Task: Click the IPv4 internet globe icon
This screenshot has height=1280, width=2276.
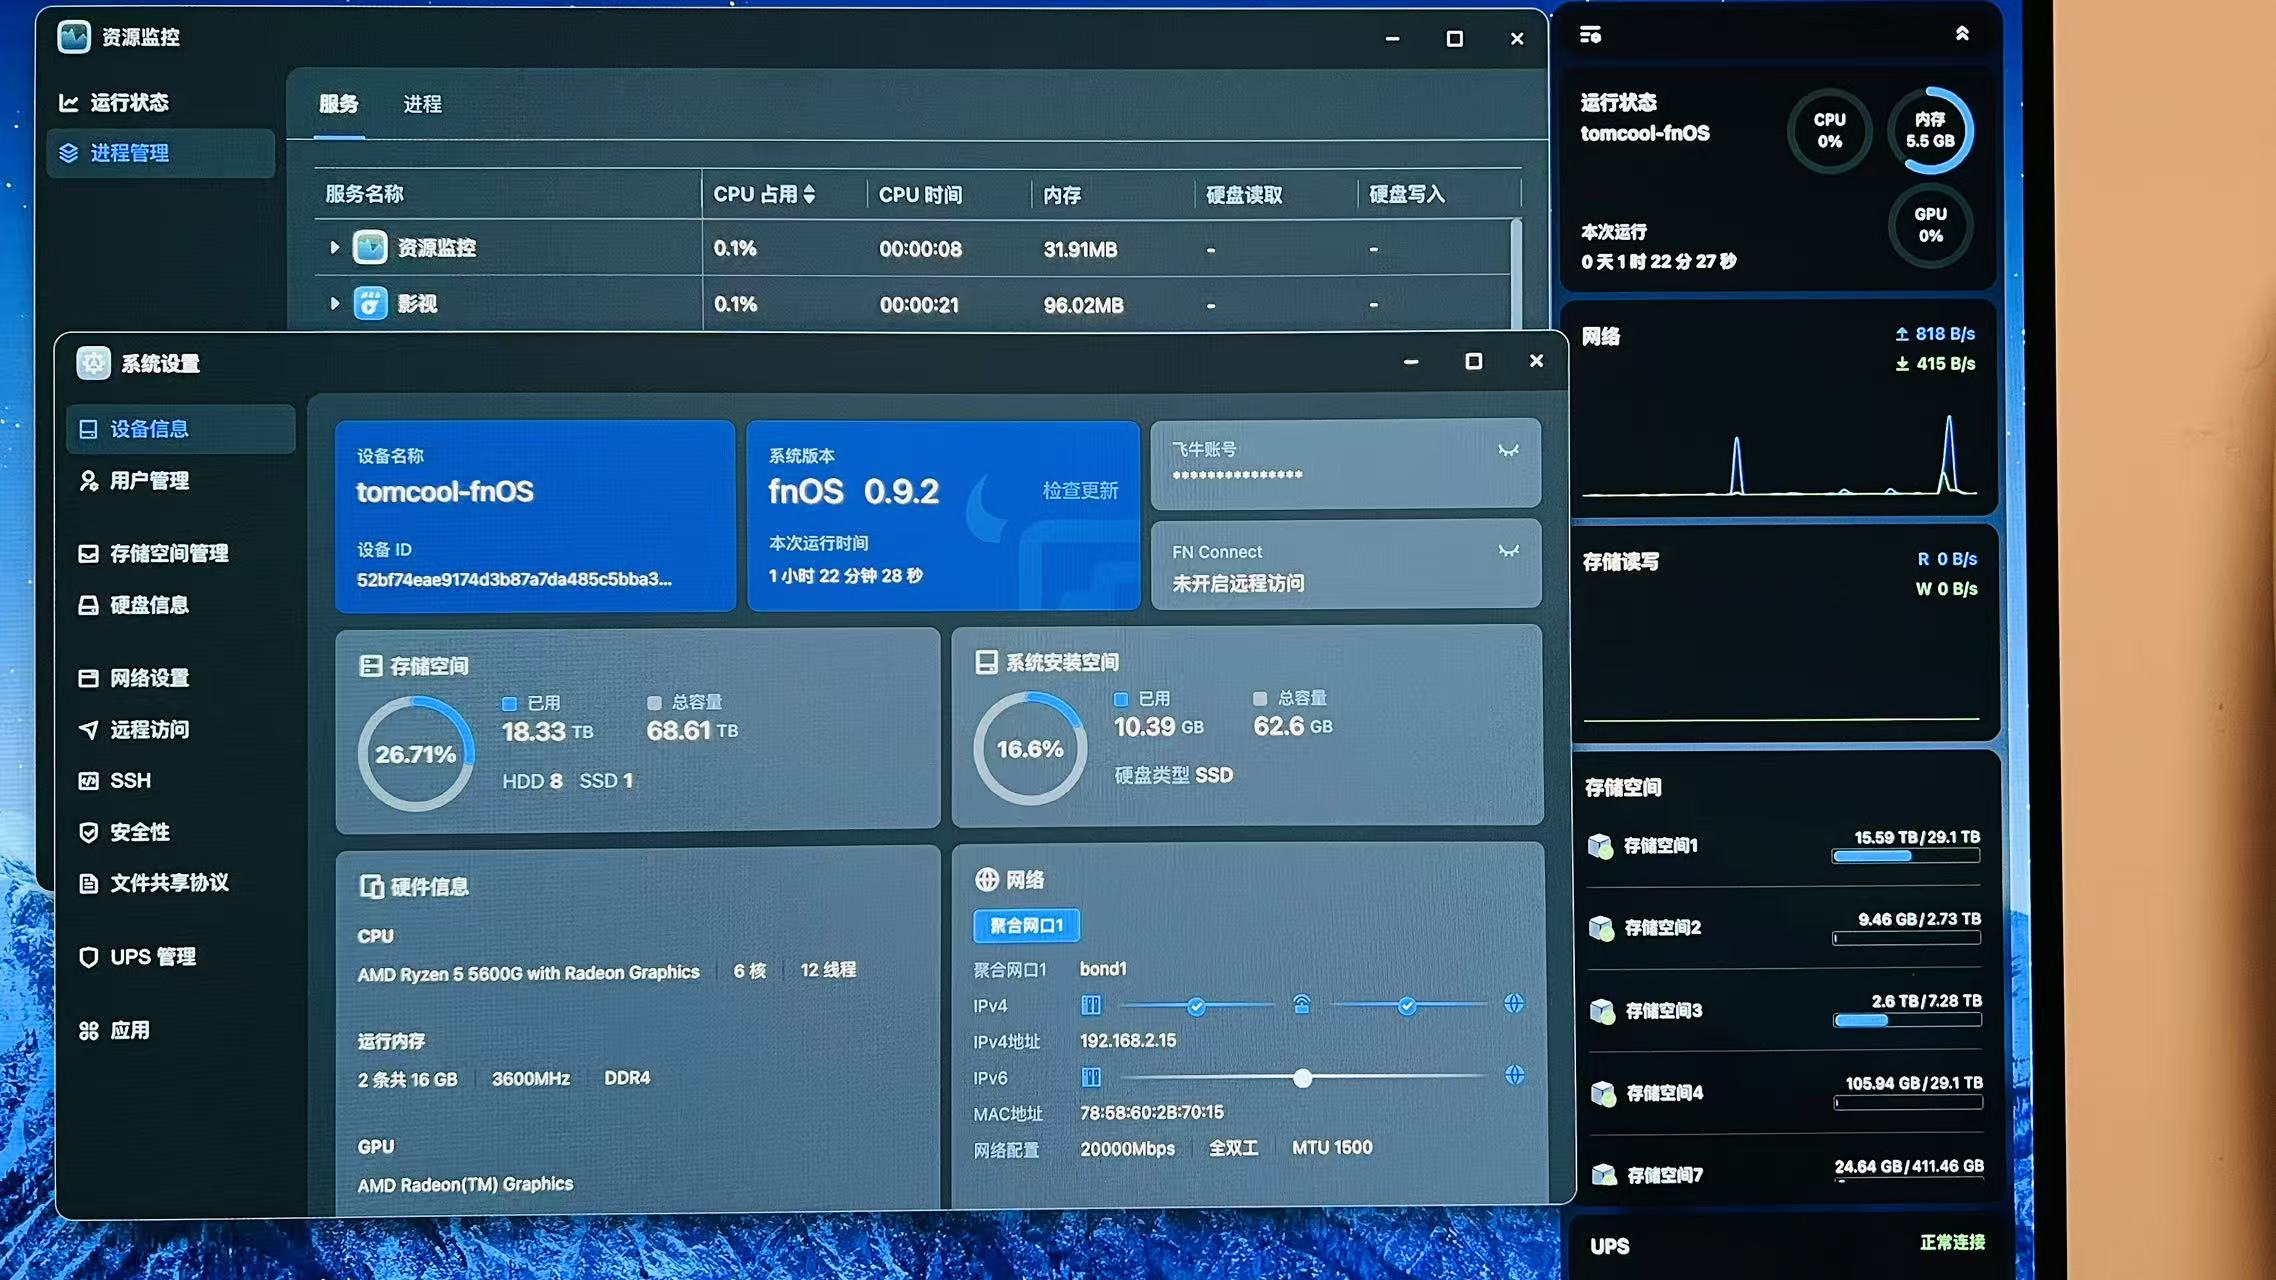Action: [x=1514, y=1003]
